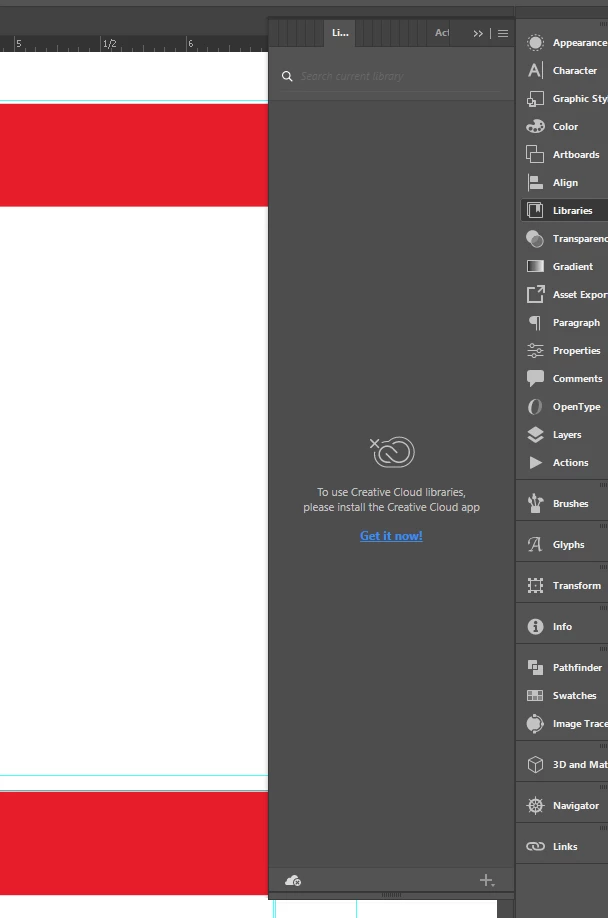Open the Color panel icon

click(x=535, y=126)
